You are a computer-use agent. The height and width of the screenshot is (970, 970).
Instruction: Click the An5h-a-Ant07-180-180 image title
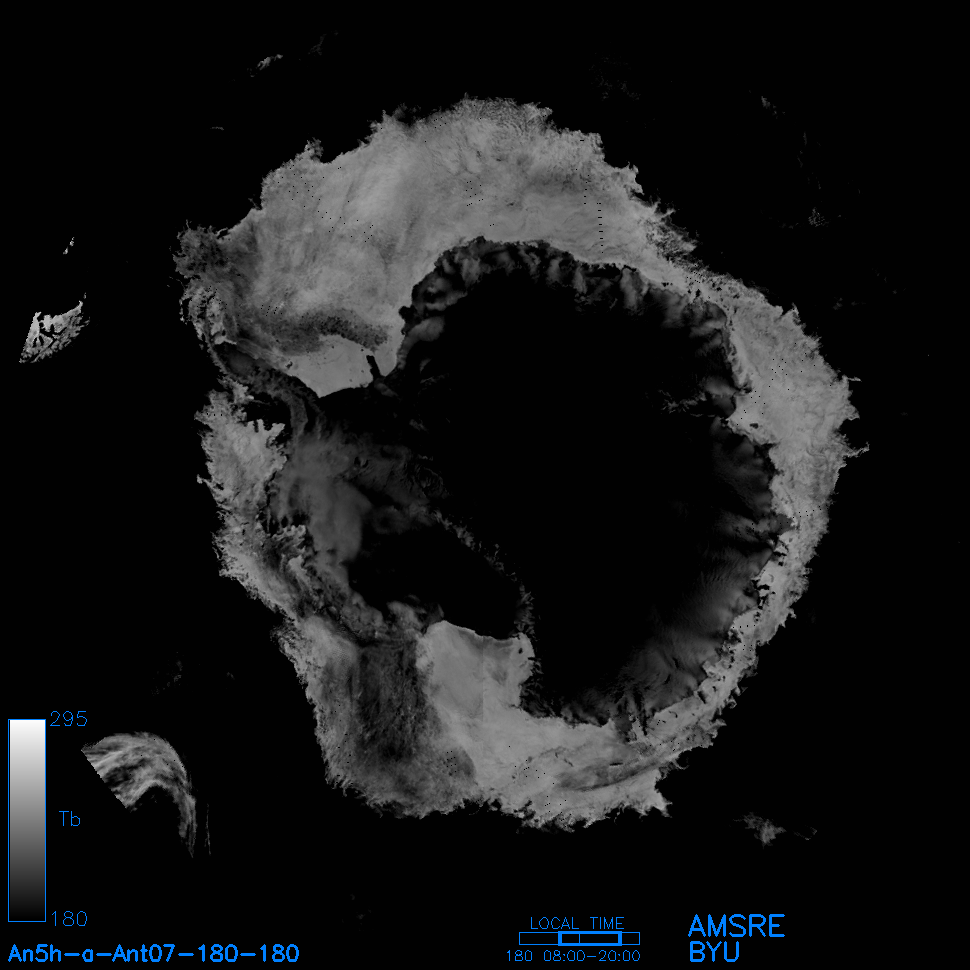tap(153, 953)
